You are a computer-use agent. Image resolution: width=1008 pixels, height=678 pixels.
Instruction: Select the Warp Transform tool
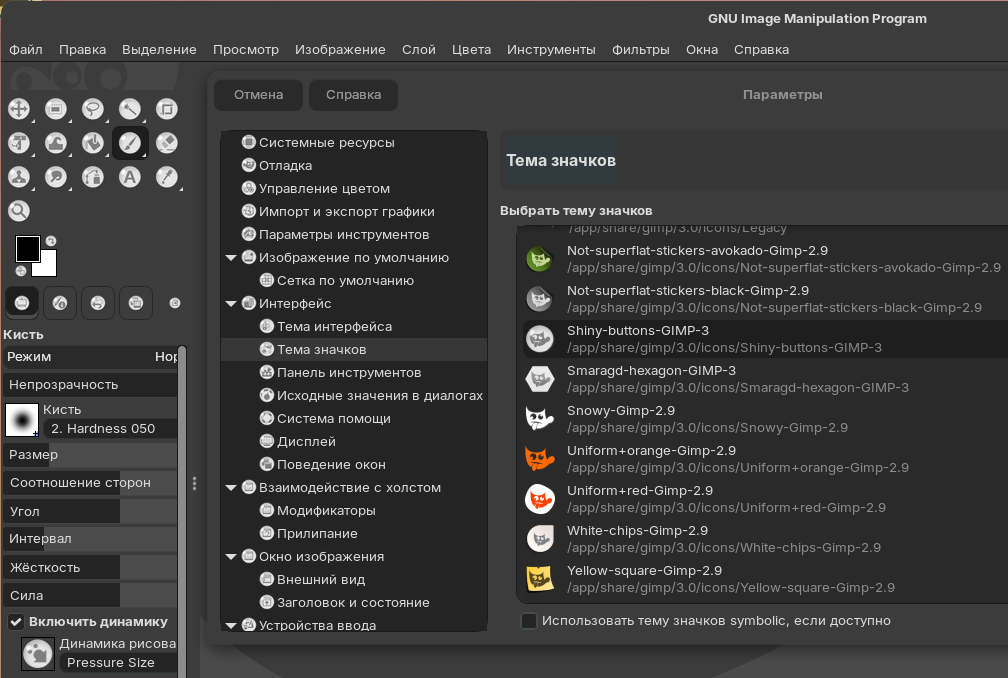(56, 143)
